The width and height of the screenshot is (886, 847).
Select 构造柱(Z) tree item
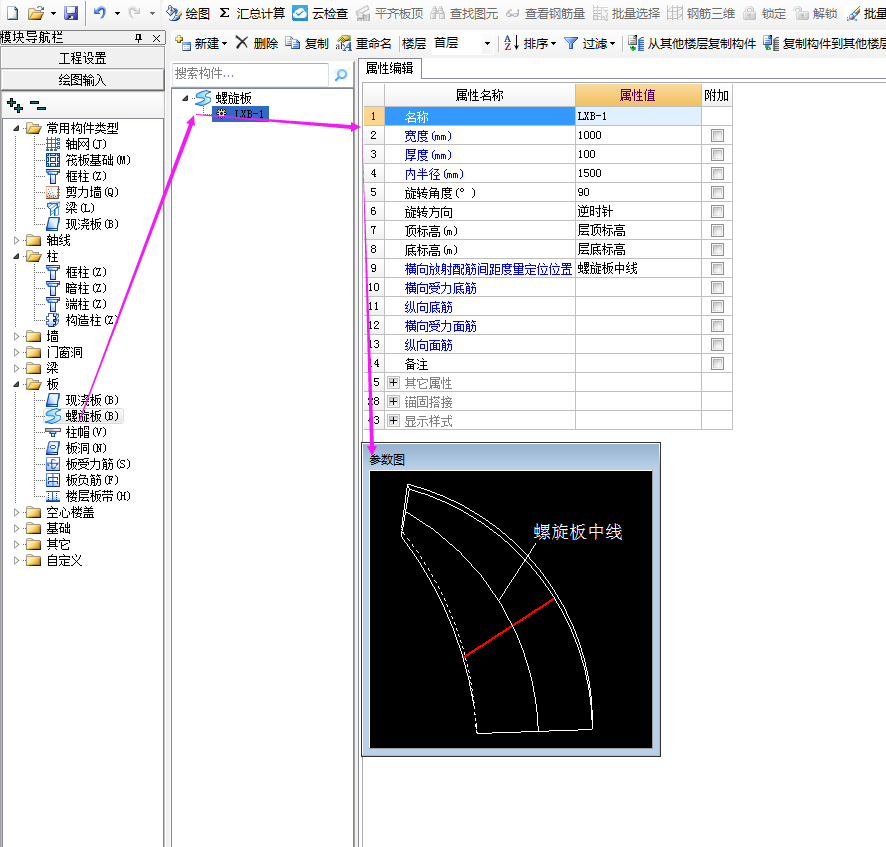tap(82, 320)
